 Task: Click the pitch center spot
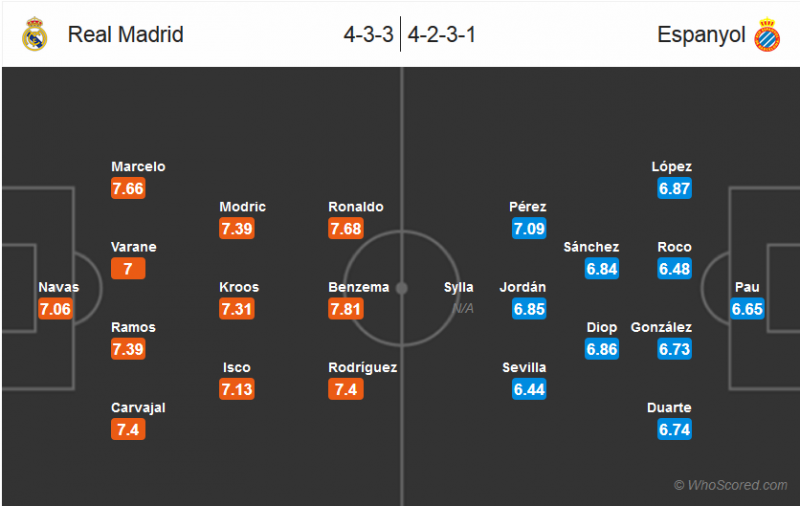(401, 288)
